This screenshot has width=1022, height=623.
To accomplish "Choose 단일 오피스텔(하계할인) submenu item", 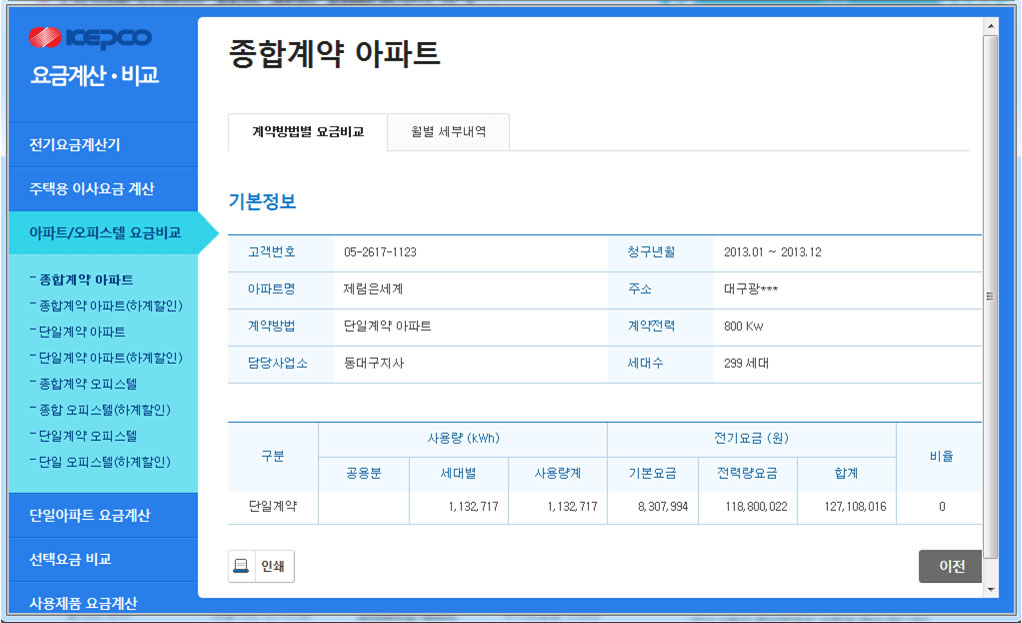I will pos(104,462).
